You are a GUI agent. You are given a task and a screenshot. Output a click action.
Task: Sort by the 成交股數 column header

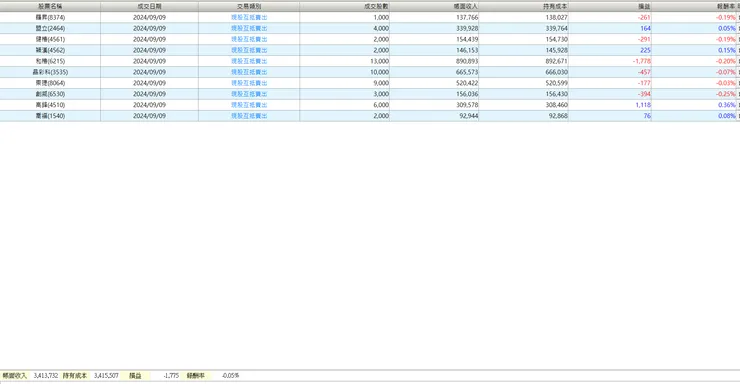(x=345, y=7)
